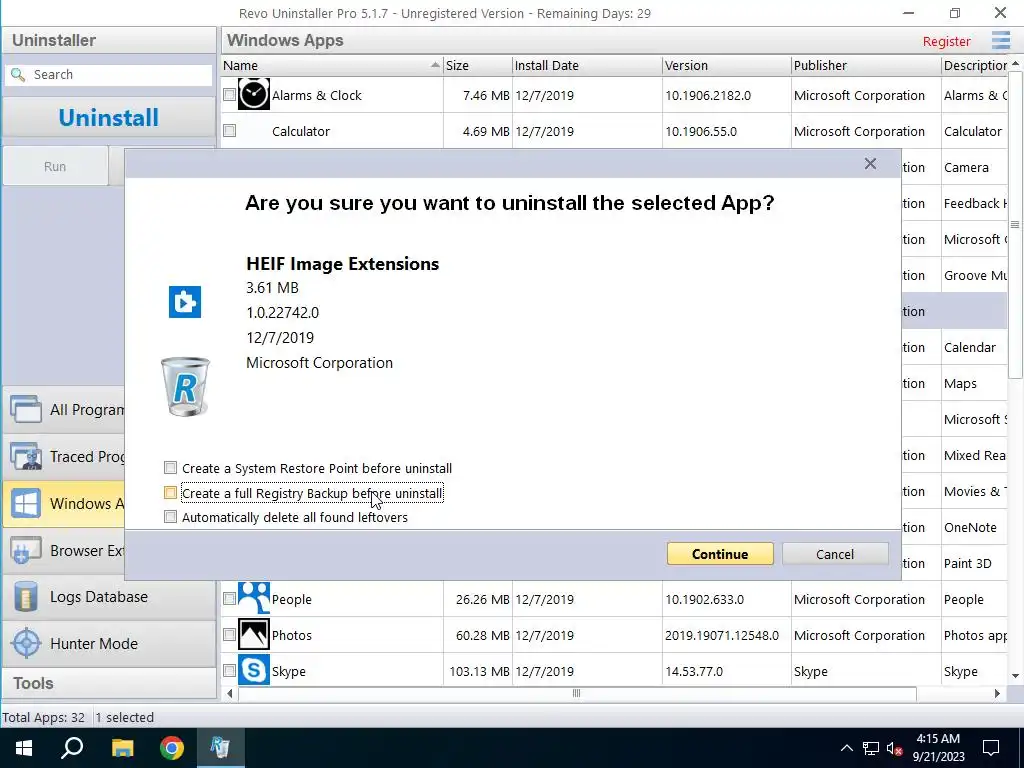Screen dimensions: 1024x768
Task: Open the Windows notification center
Action: (x=991, y=748)
